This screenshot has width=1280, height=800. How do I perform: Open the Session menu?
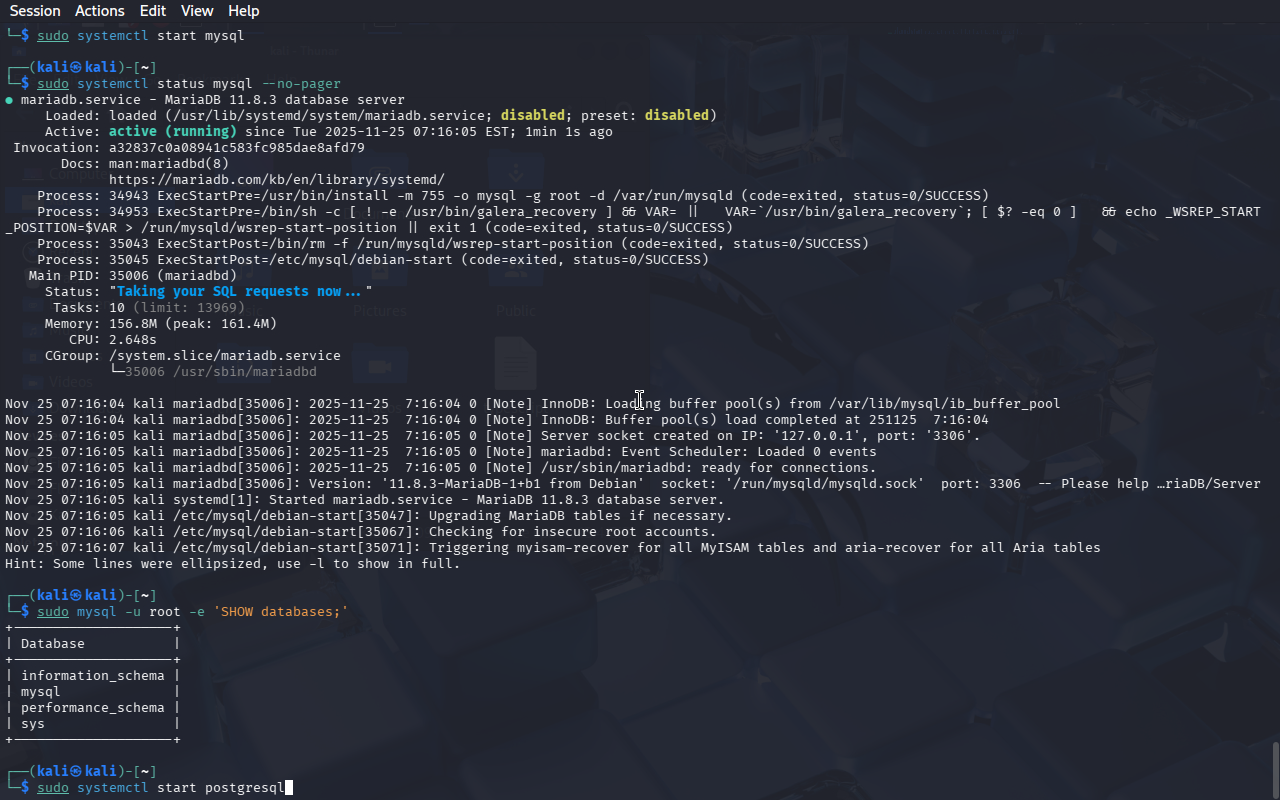35,11
